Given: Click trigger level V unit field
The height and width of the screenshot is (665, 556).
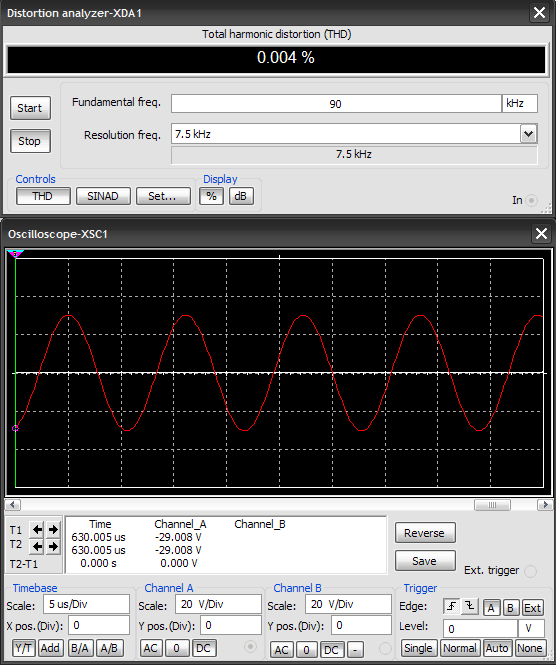Looking at the screenshot, I should point(531,628).
